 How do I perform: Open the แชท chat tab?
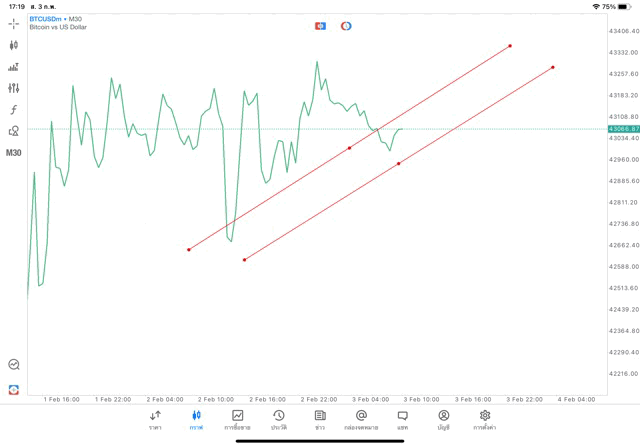pyautogui.click(x=402, y=419)
